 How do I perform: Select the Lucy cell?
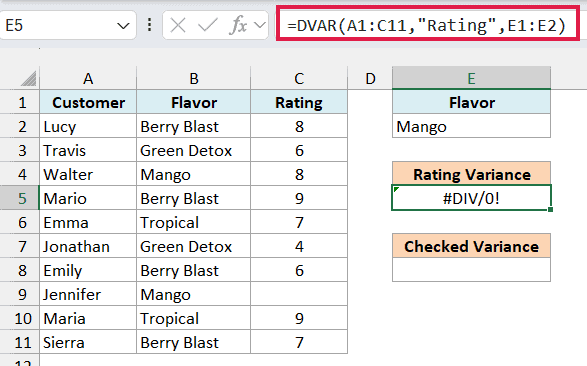88,126
